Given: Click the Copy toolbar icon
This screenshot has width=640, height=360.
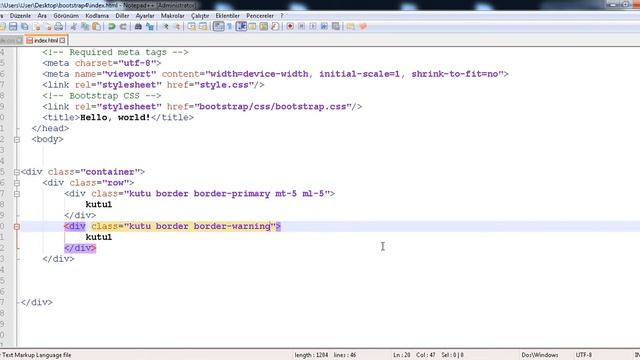Looking at the screenshot, I should [x=85, y=27].
